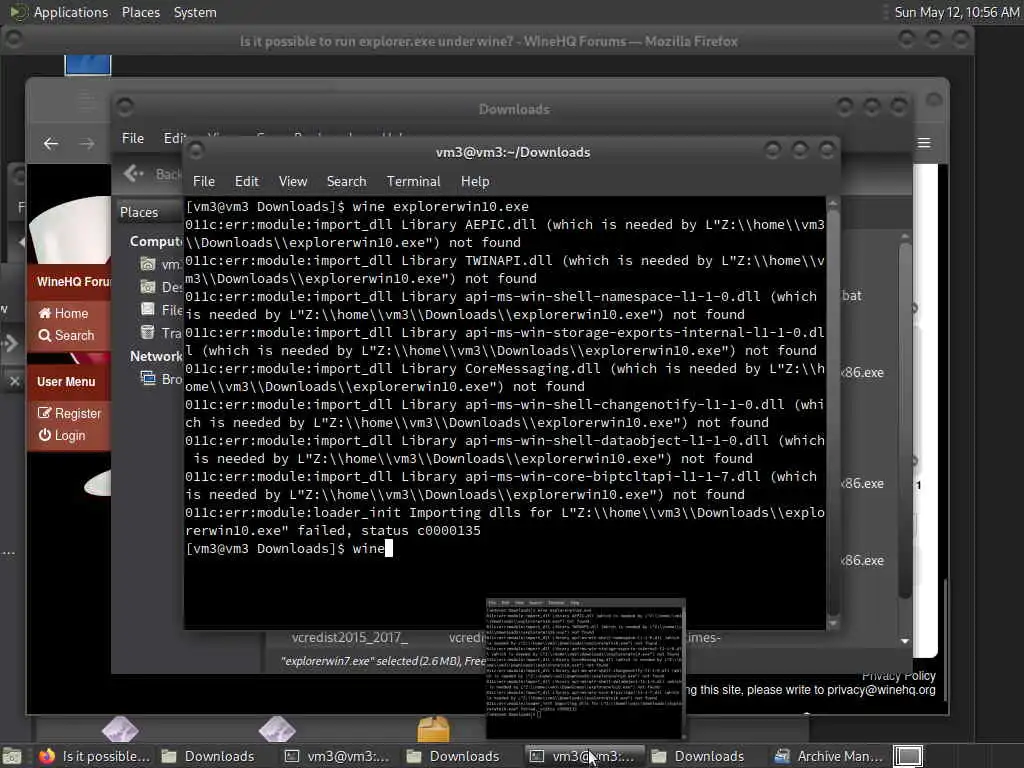The image size is (1024, 768).
Task: Select the home folder icon under Computer
Action: 148,264
